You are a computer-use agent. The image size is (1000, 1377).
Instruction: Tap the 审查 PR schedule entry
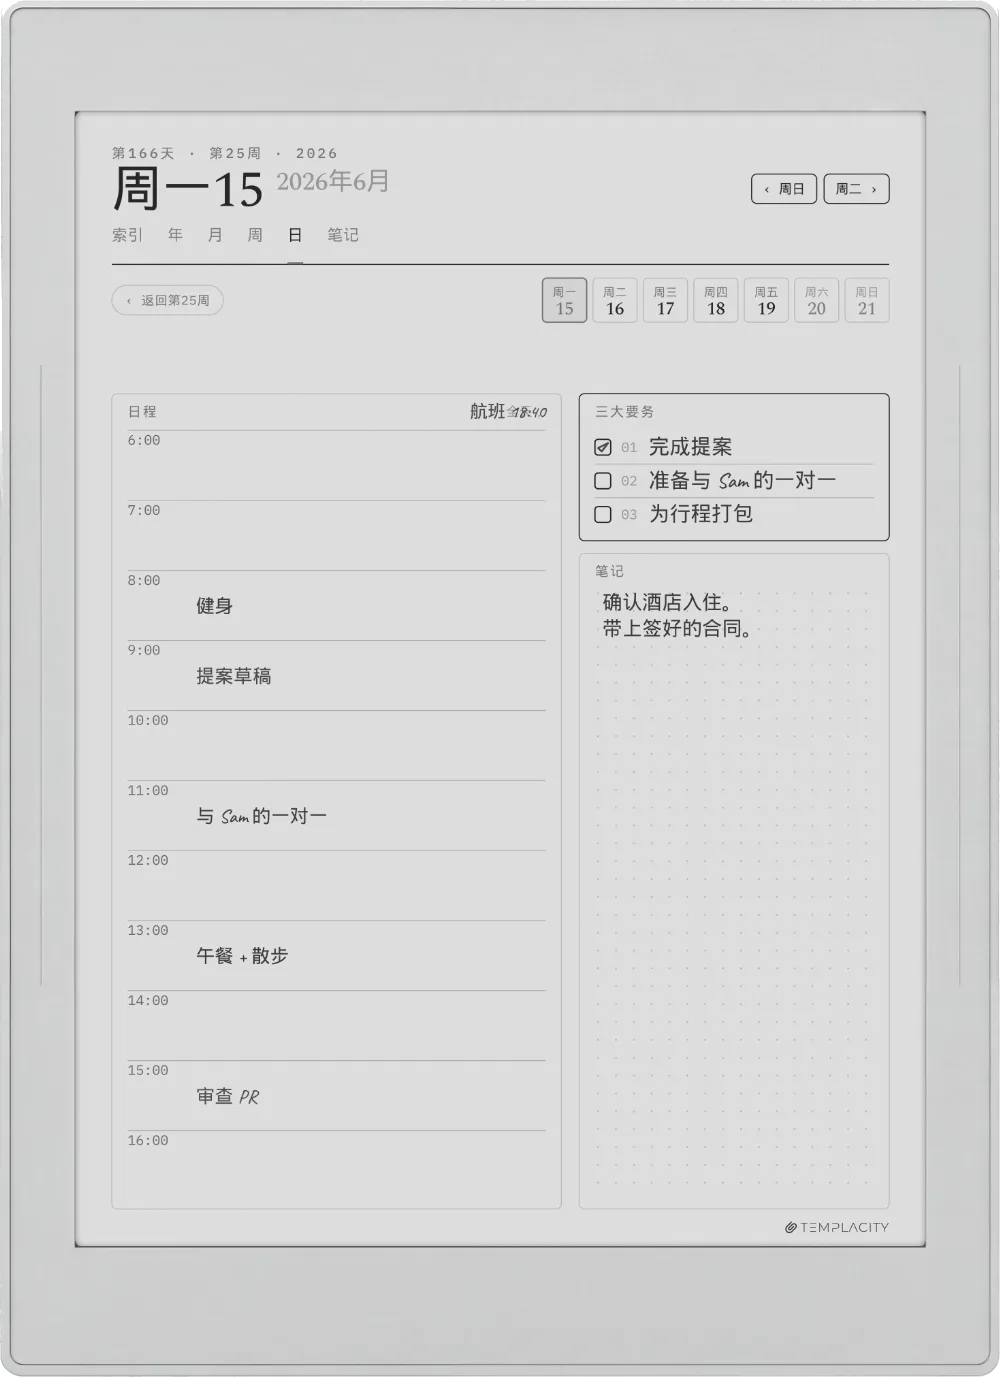tap(228, 1096)
